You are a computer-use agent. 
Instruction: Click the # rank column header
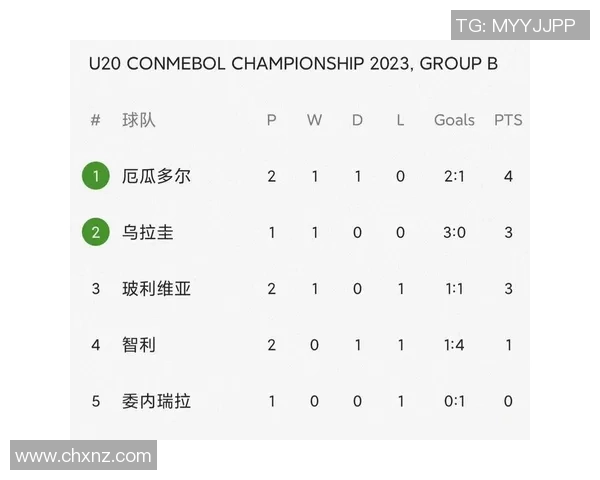point(96,120)
